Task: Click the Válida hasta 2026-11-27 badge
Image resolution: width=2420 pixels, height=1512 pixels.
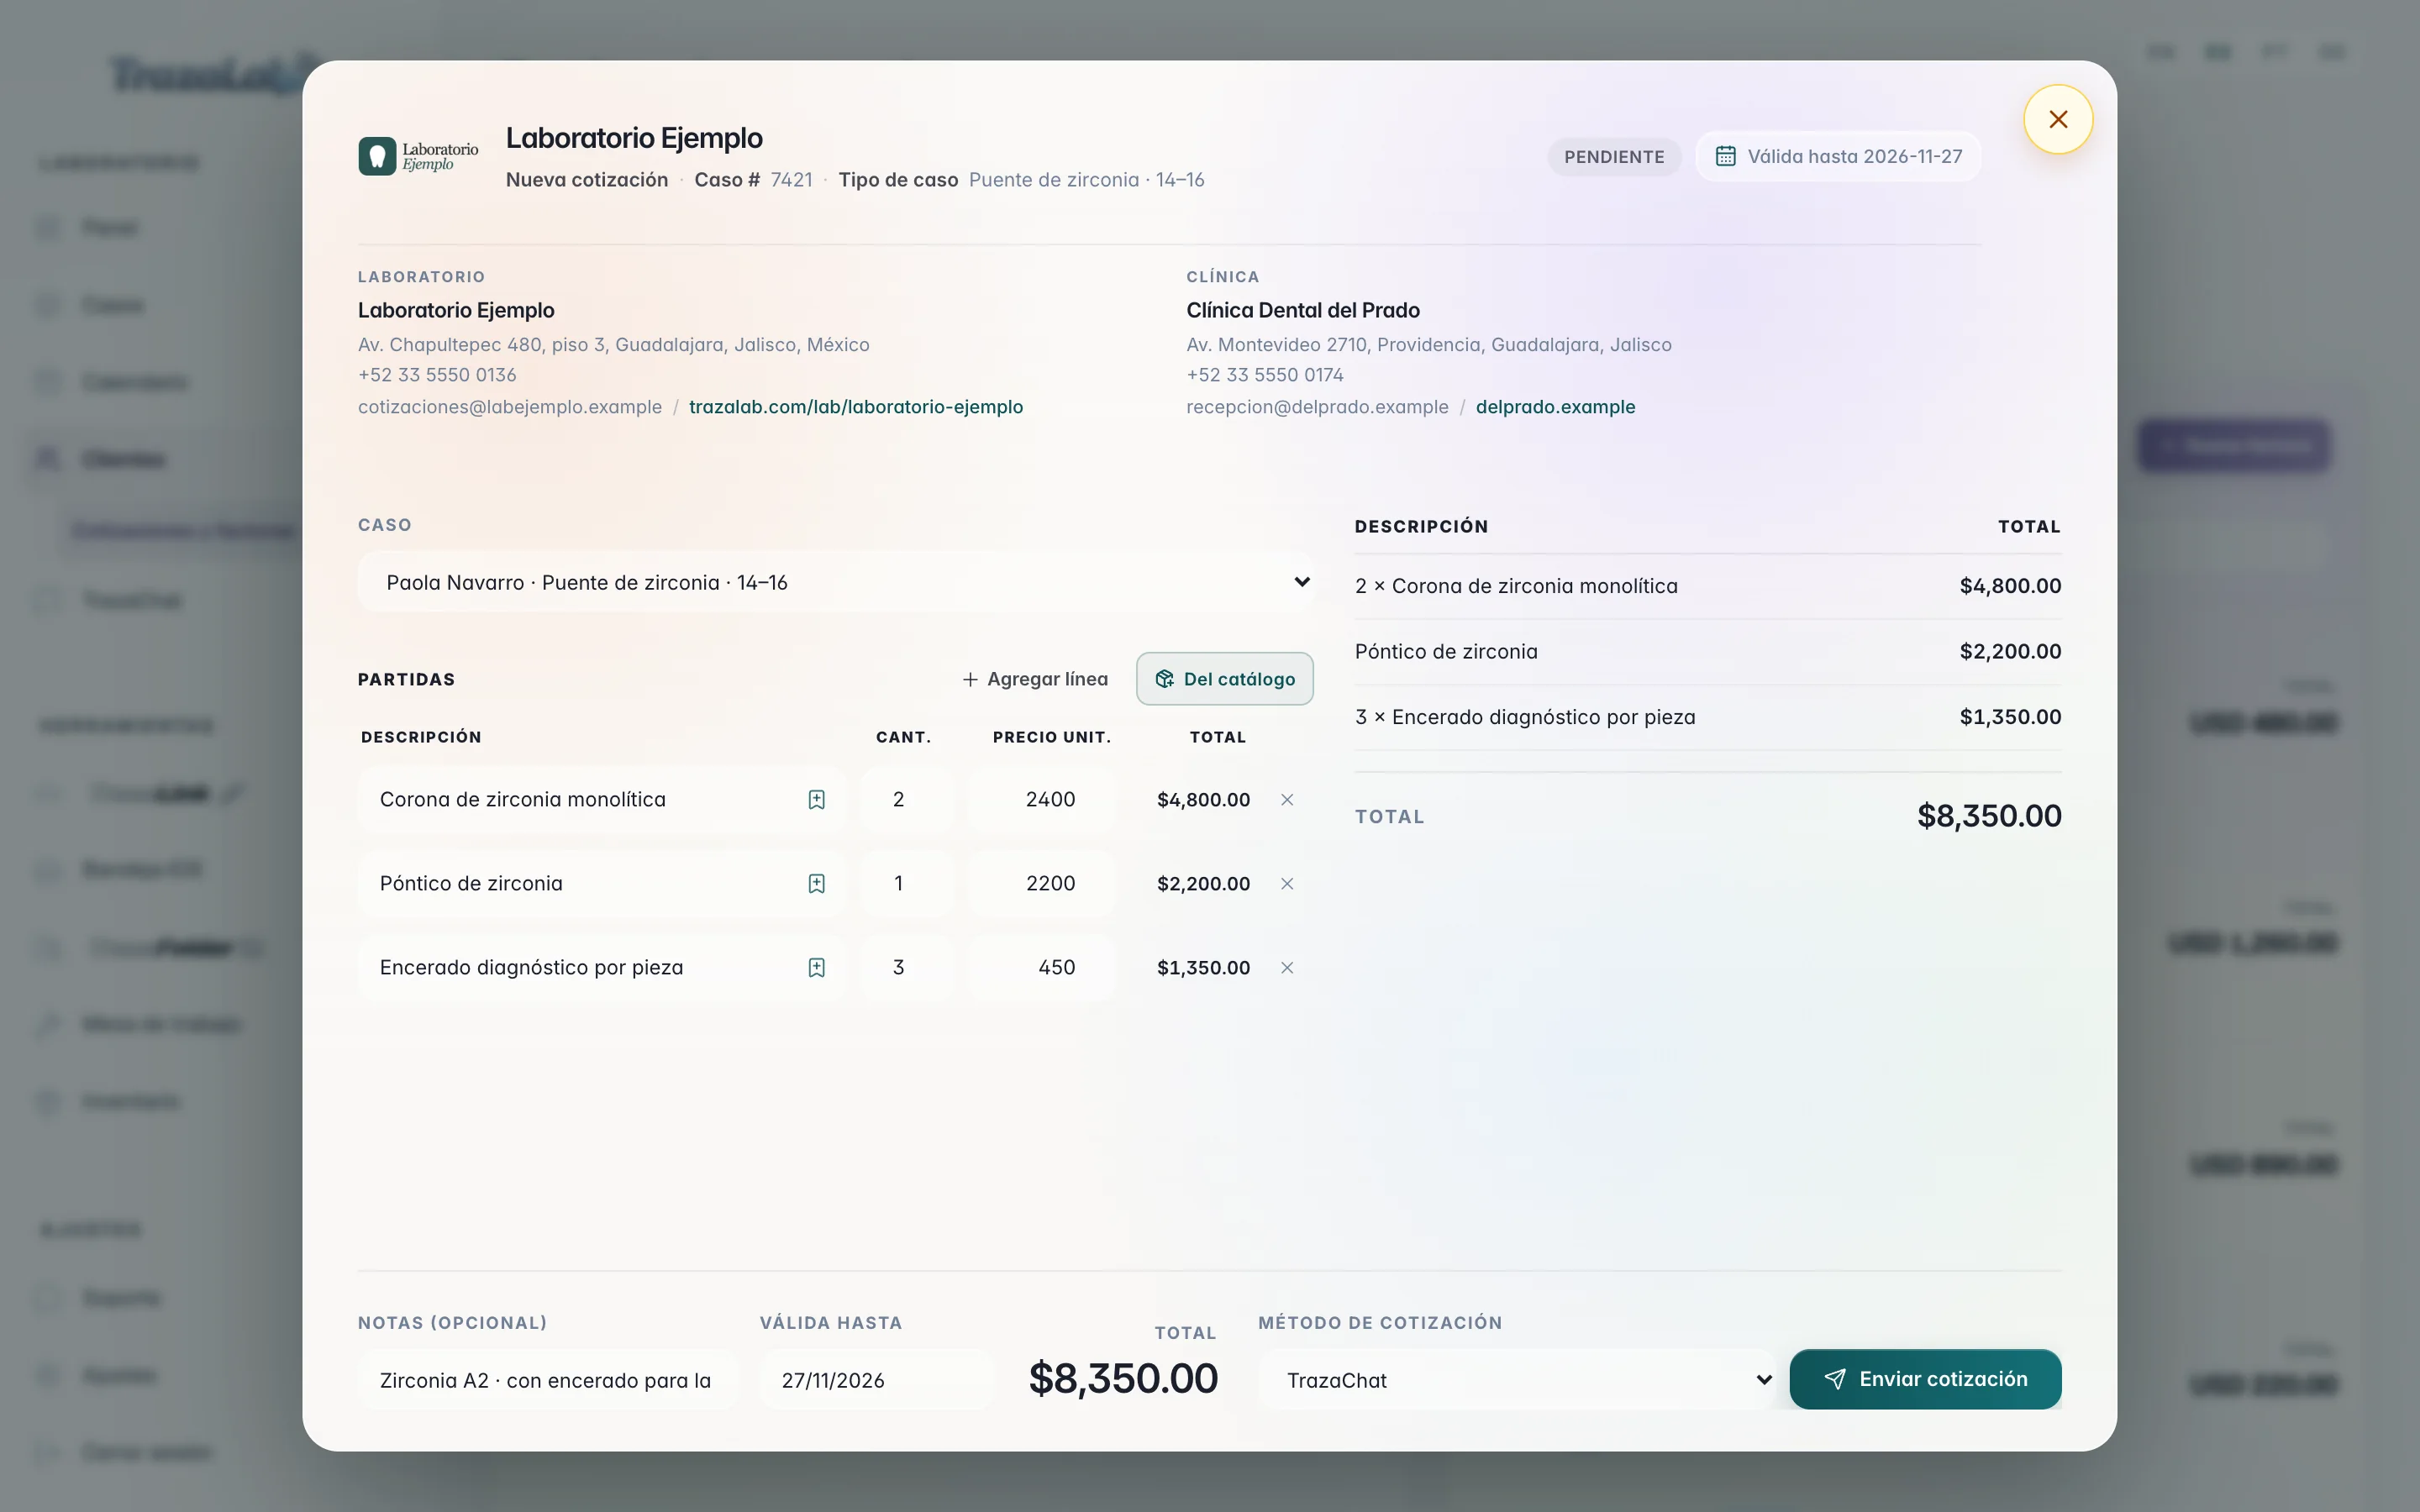Action: click(1838, 156)
